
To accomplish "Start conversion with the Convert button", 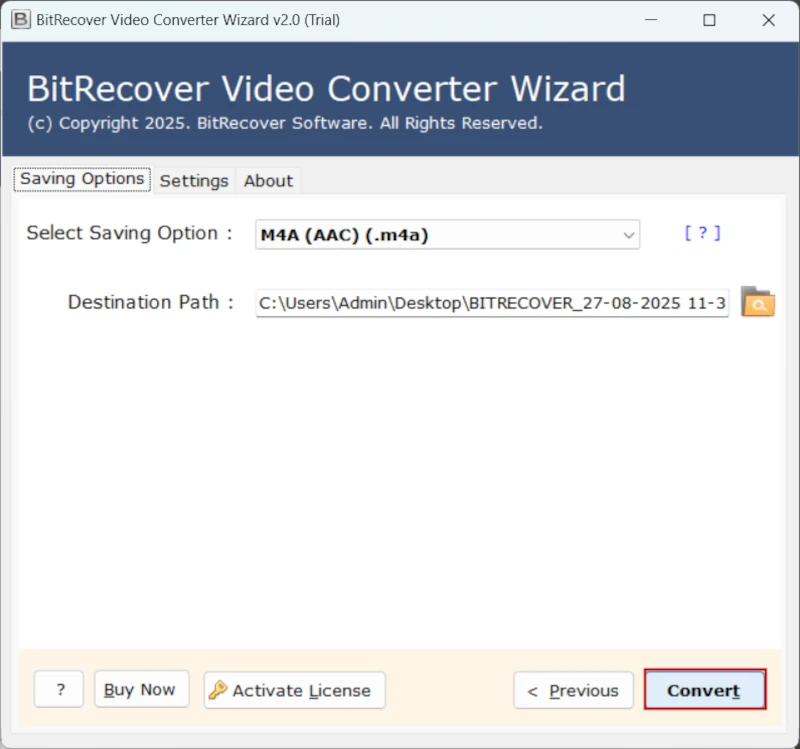I will pos(705,689).
